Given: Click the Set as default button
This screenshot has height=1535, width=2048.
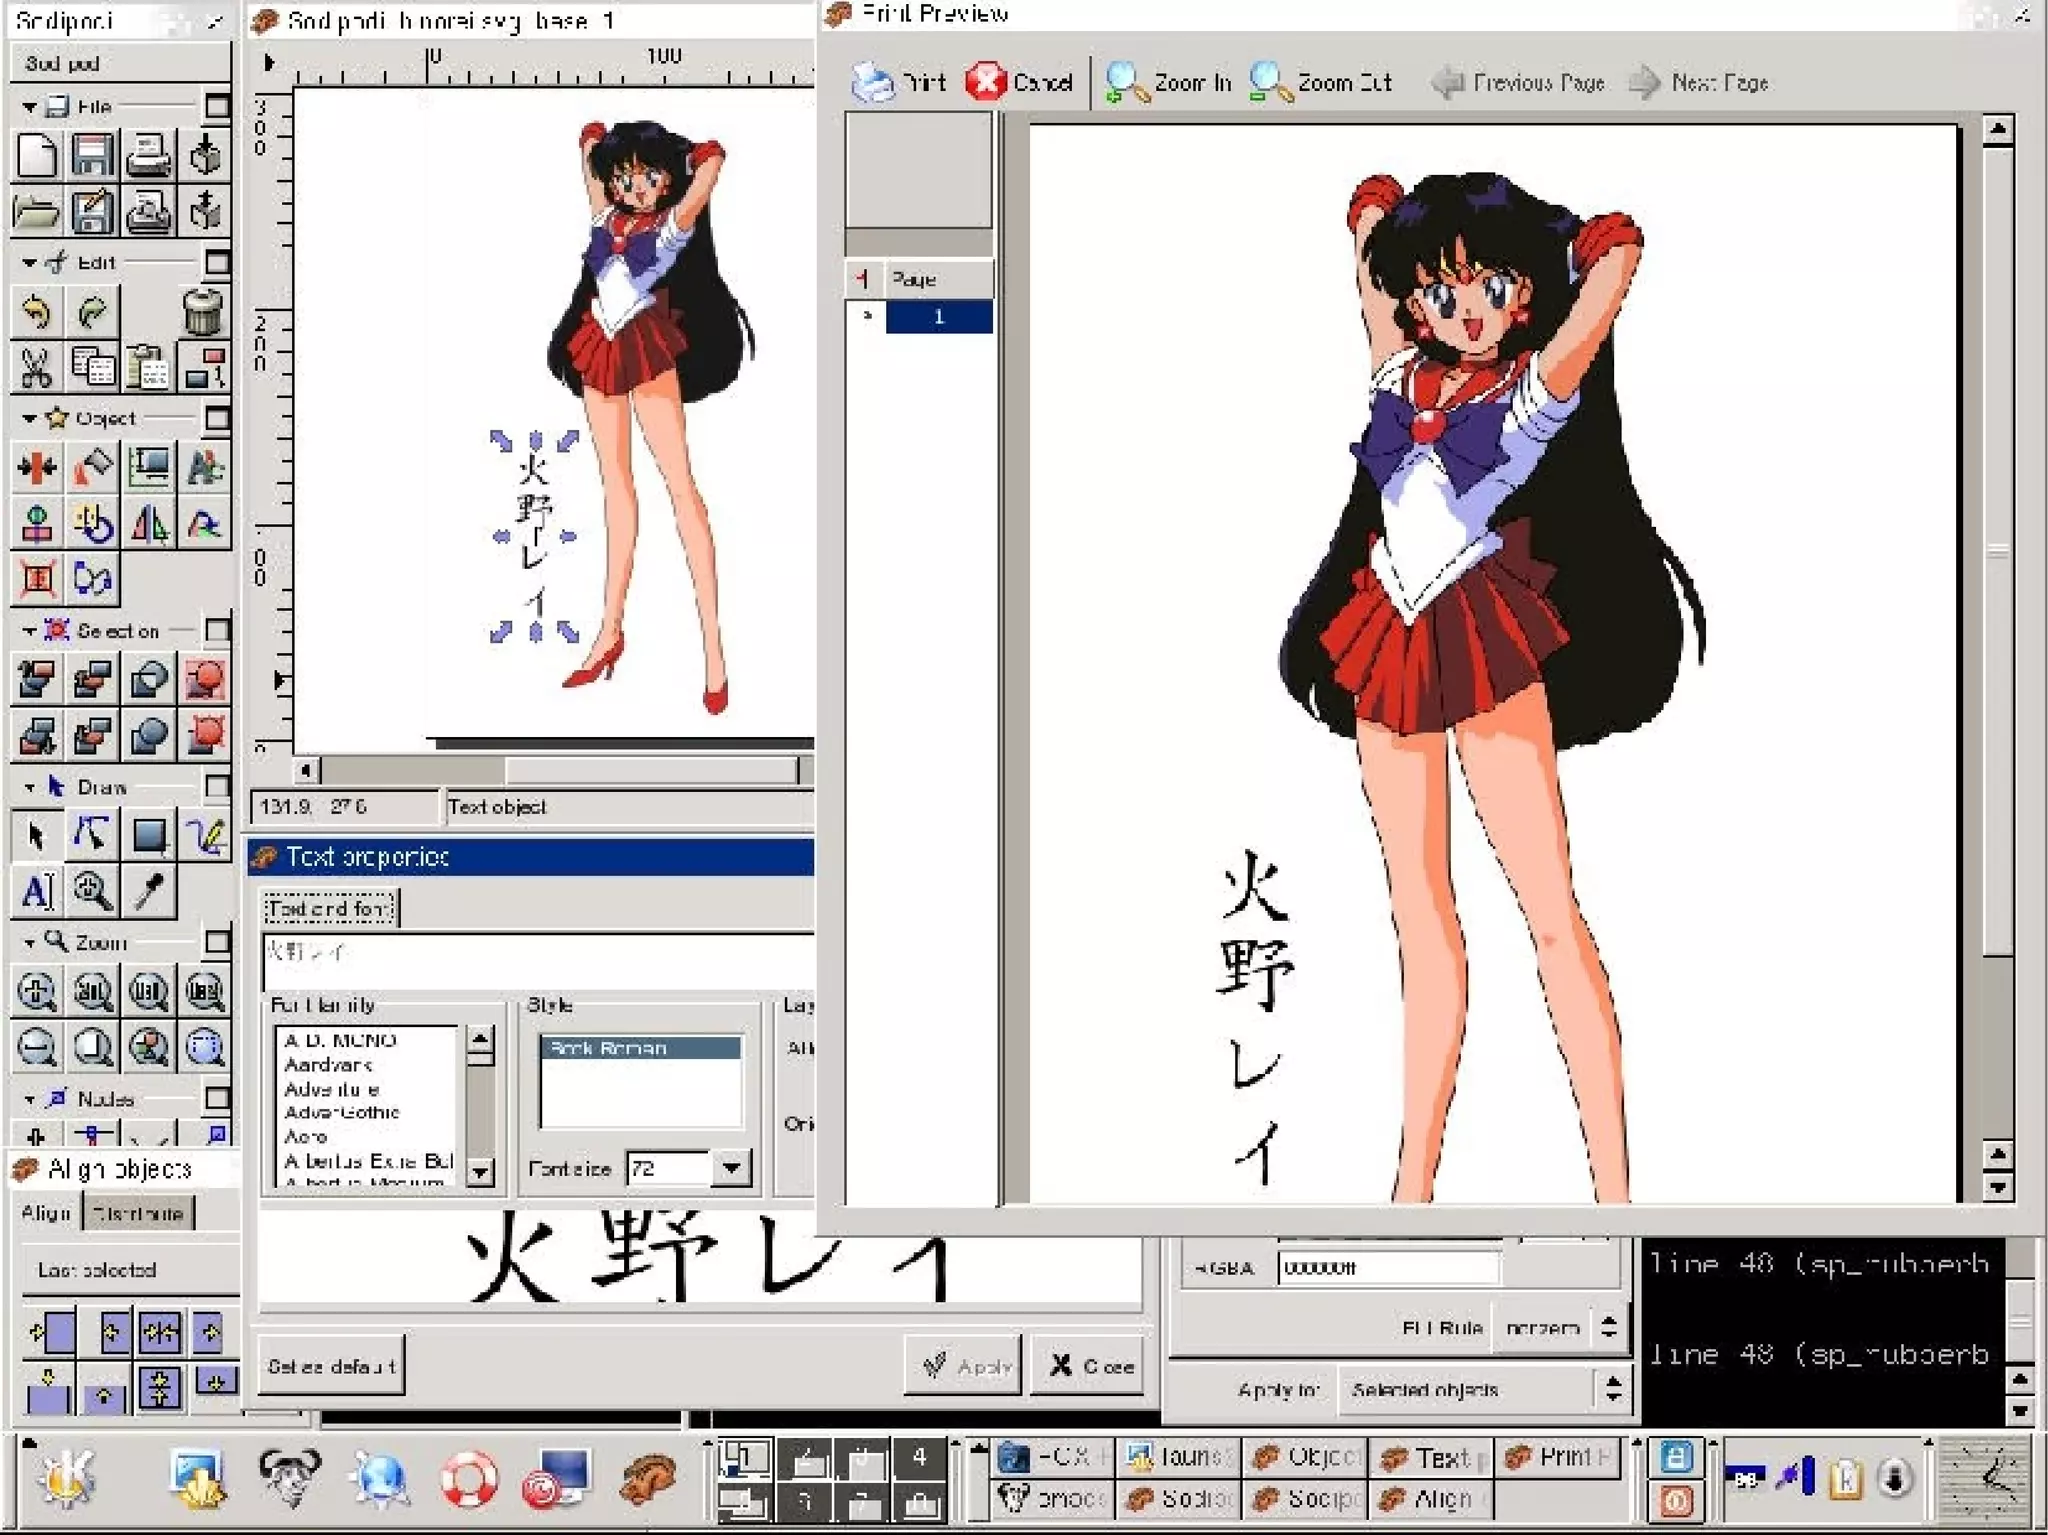Looking at the screenshot, I should [x=331, y=1365].
